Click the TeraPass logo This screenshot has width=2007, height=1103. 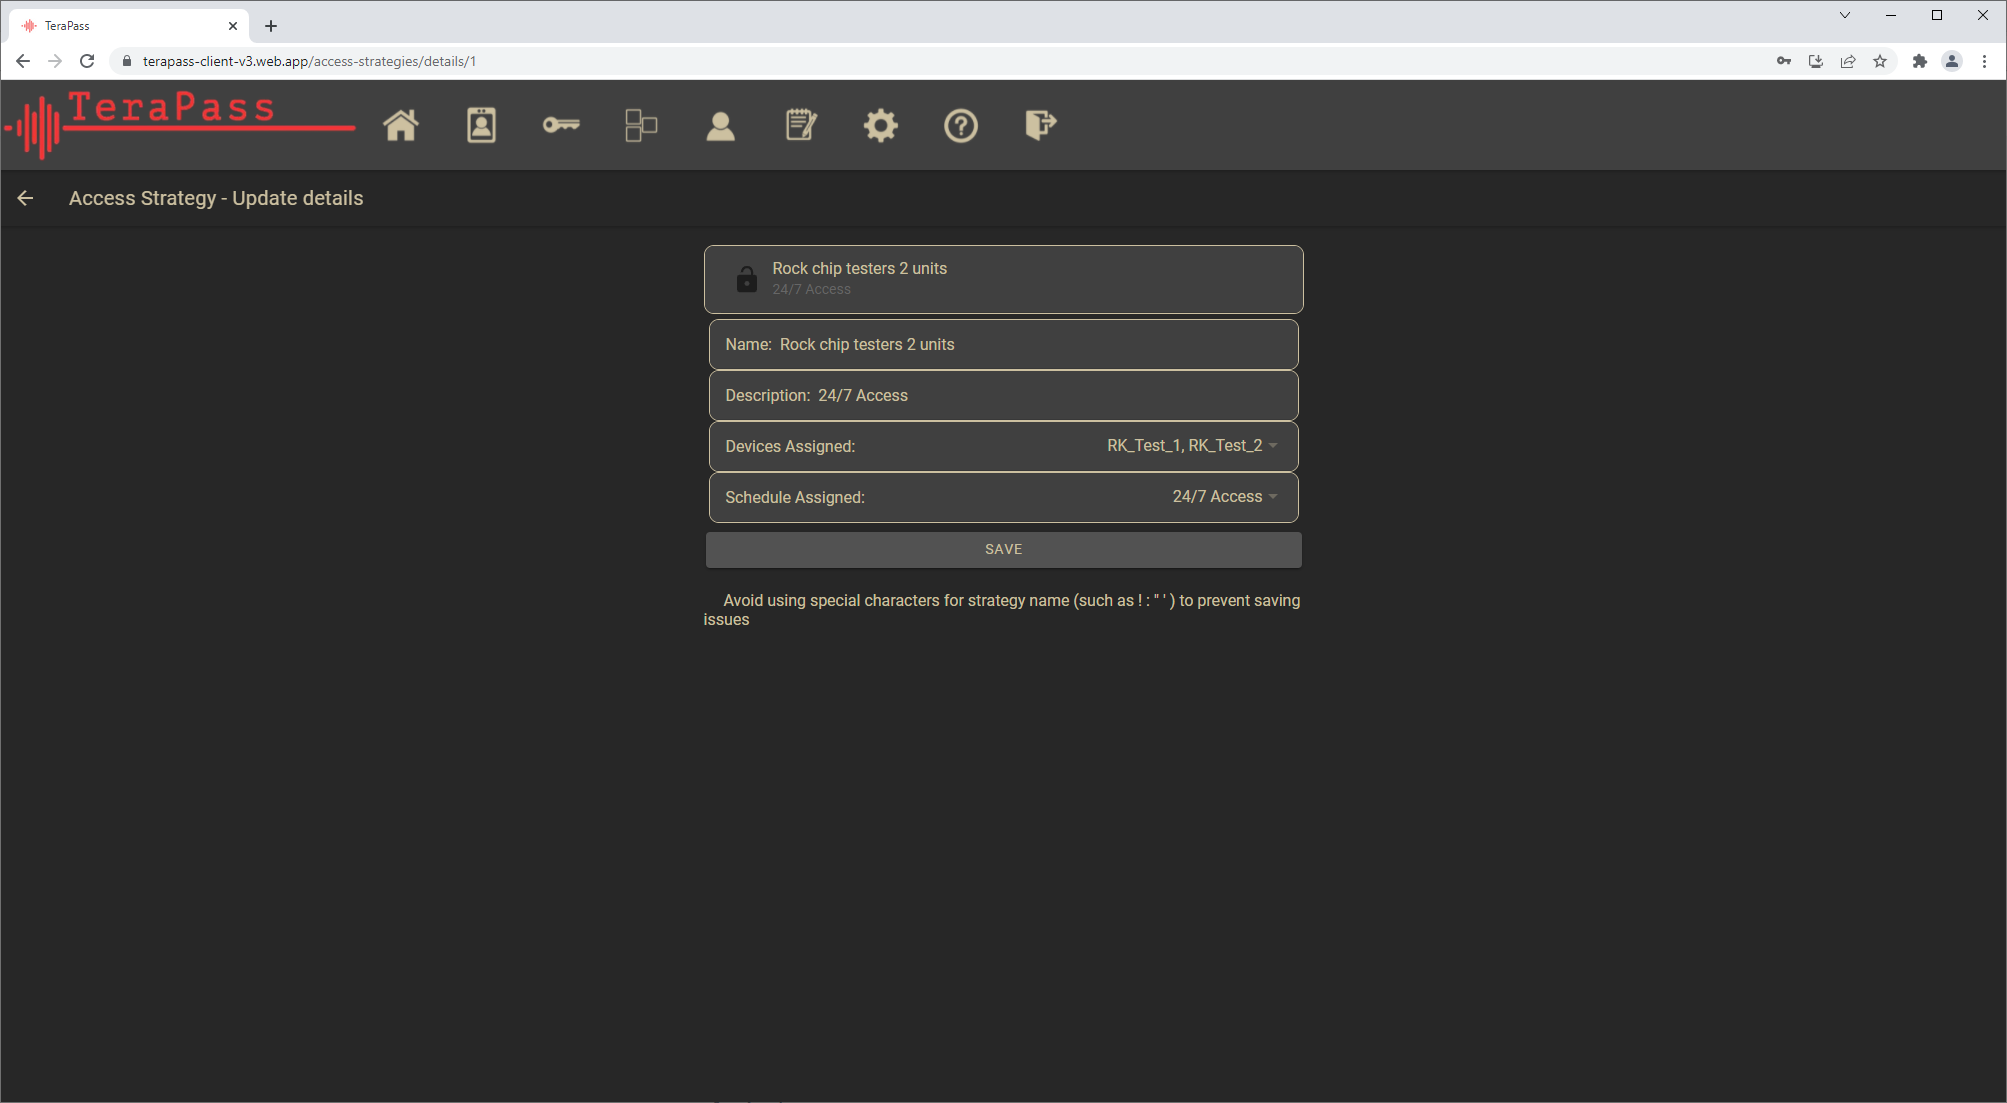pyautogui.click(x=180, y=123)
